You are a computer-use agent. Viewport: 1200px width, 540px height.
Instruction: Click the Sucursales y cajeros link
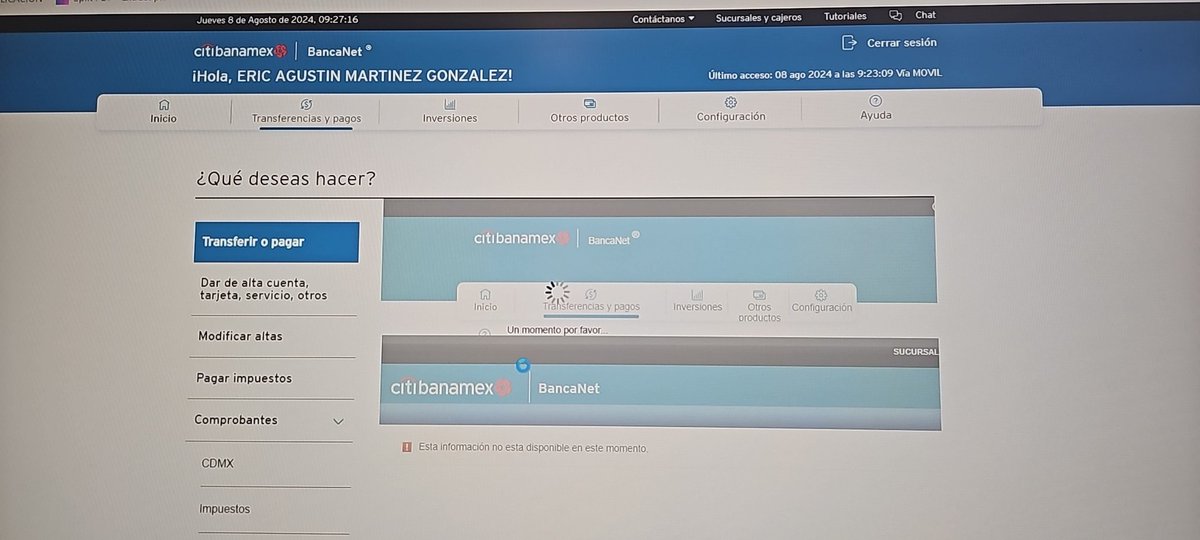758,17
